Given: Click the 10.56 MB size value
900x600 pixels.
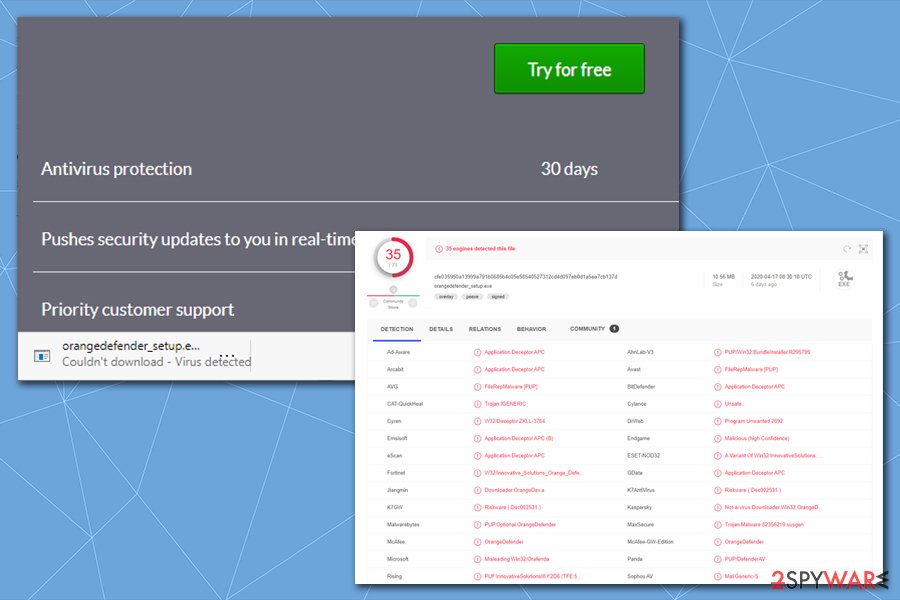Looking at the screenshot, I should (x=723, y=277).
